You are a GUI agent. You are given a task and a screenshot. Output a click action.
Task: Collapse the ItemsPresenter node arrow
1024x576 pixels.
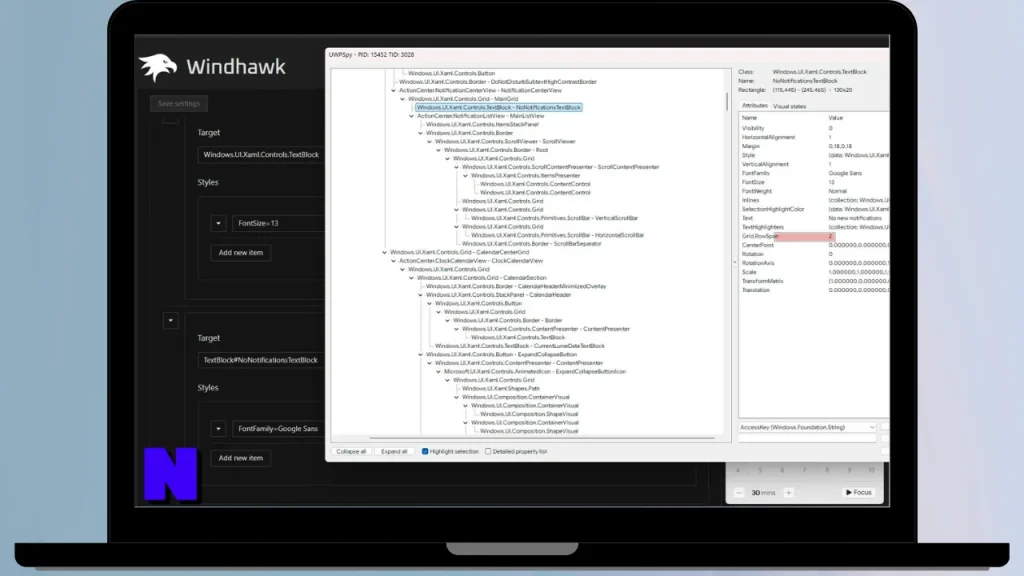(x=466, y=176)
